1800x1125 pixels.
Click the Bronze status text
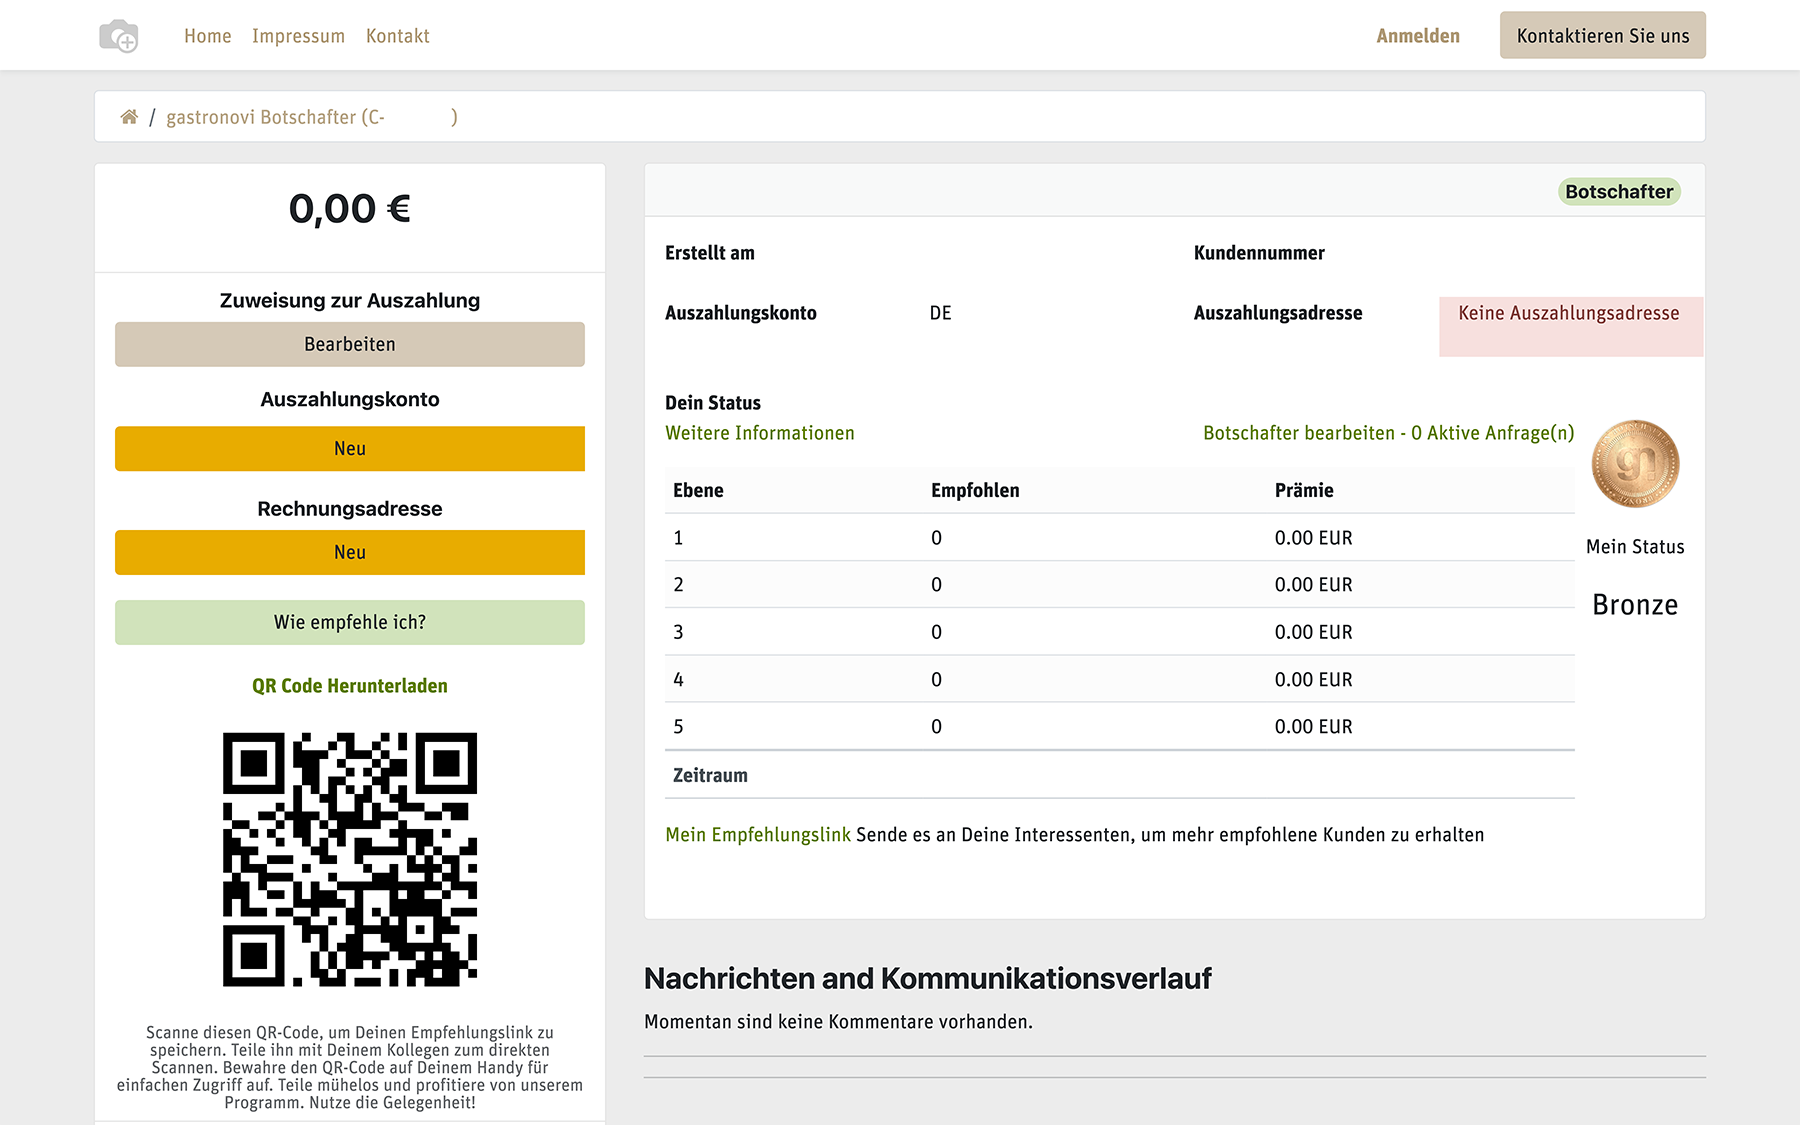(x=1635, y=605)
